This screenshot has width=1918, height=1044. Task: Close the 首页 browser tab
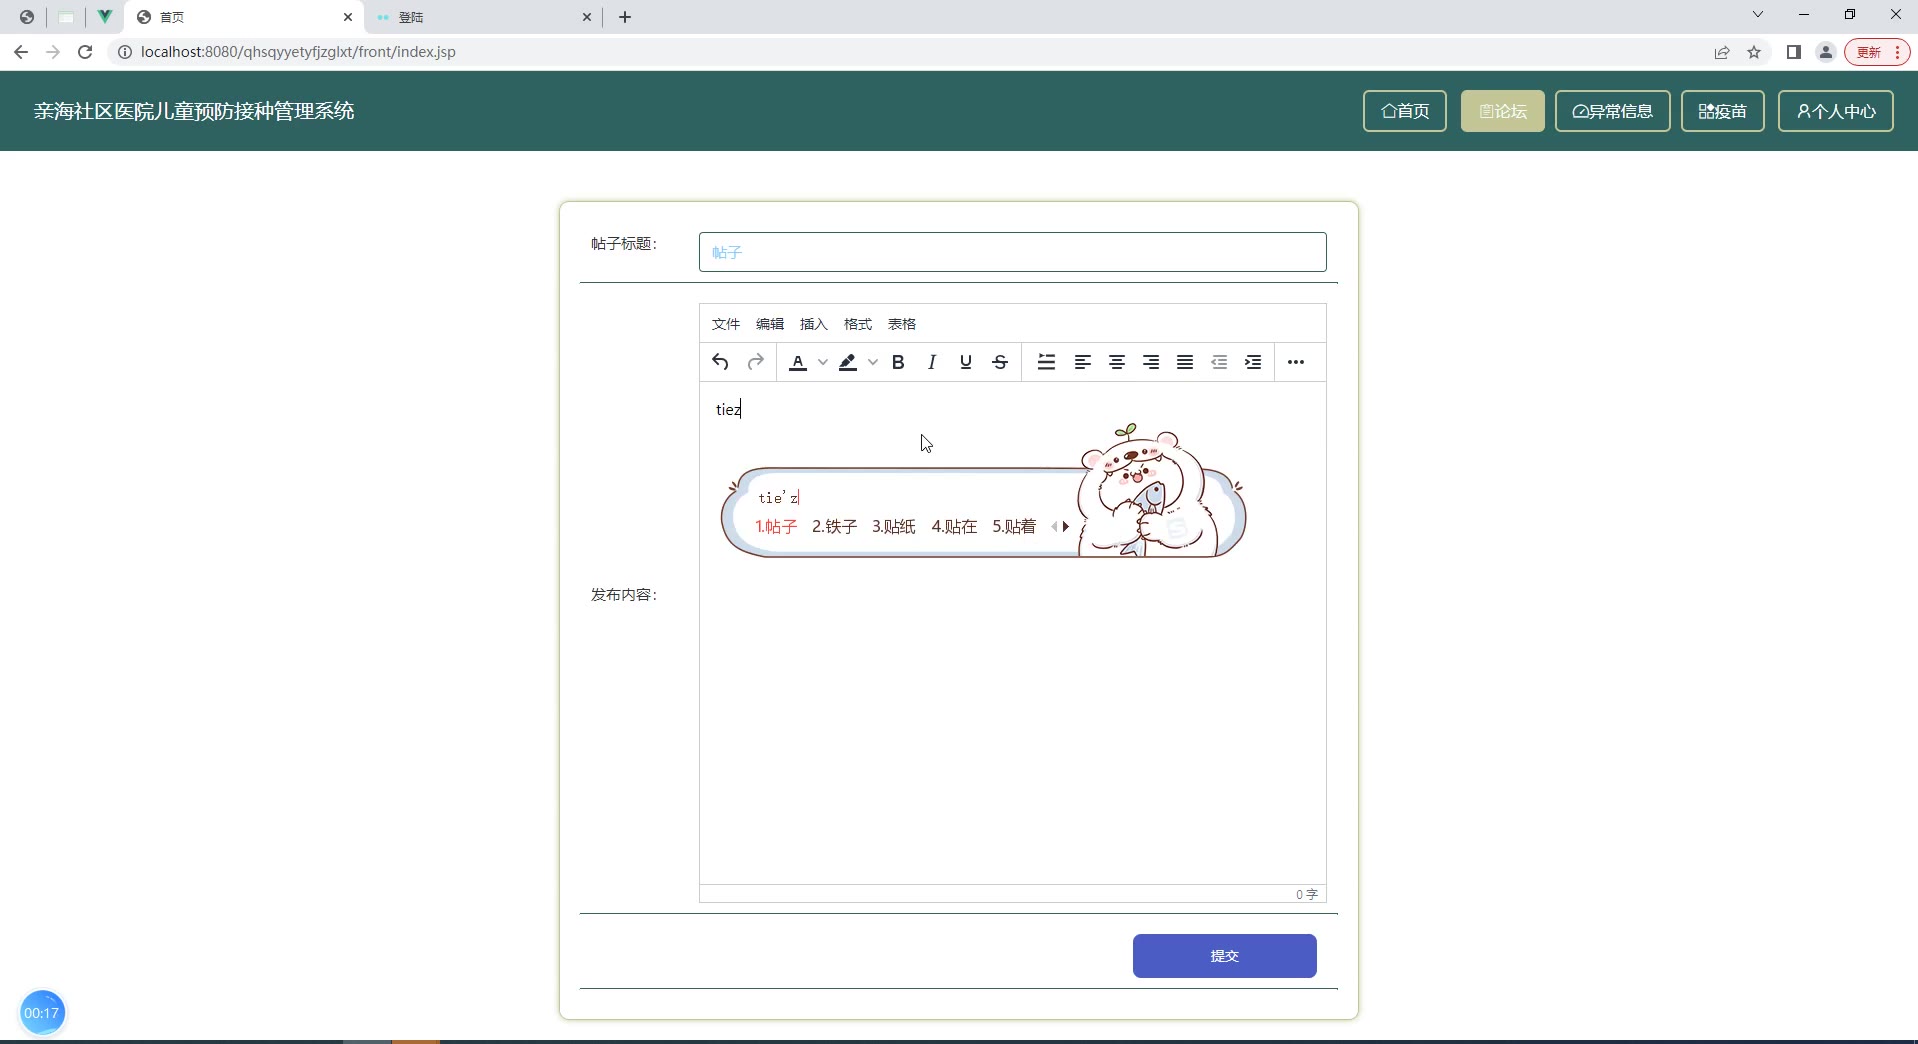click(348, 17)
